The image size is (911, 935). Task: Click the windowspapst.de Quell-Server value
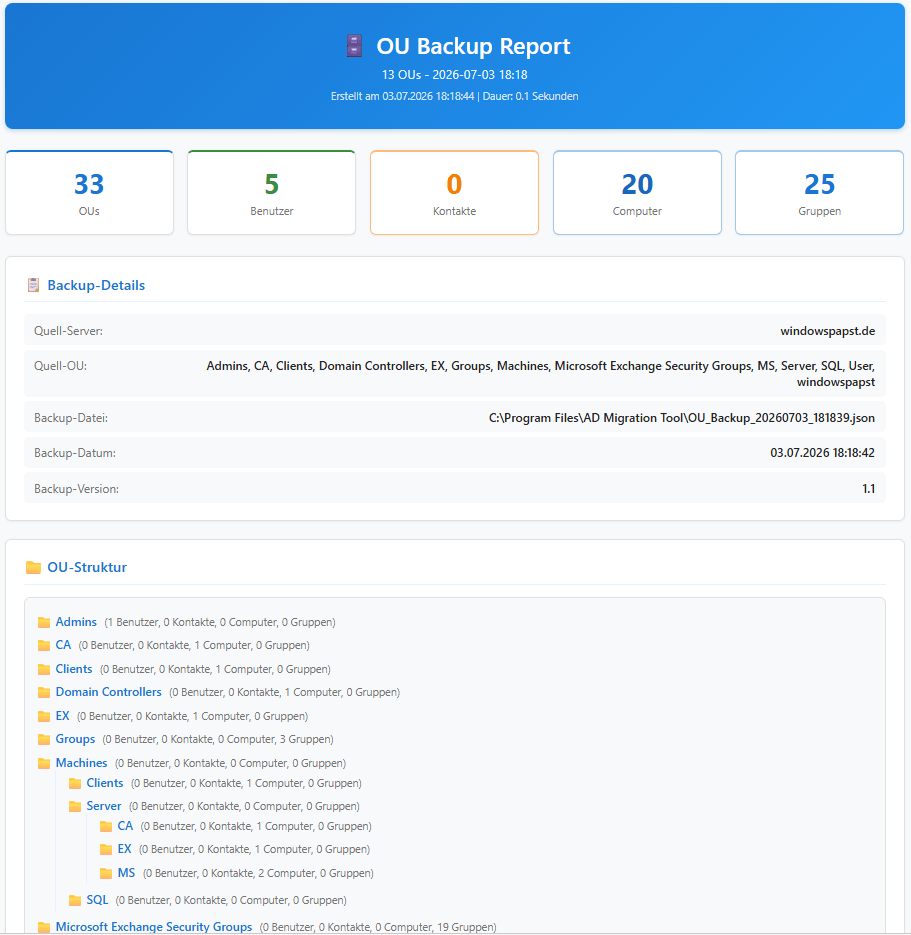(828, 331)
